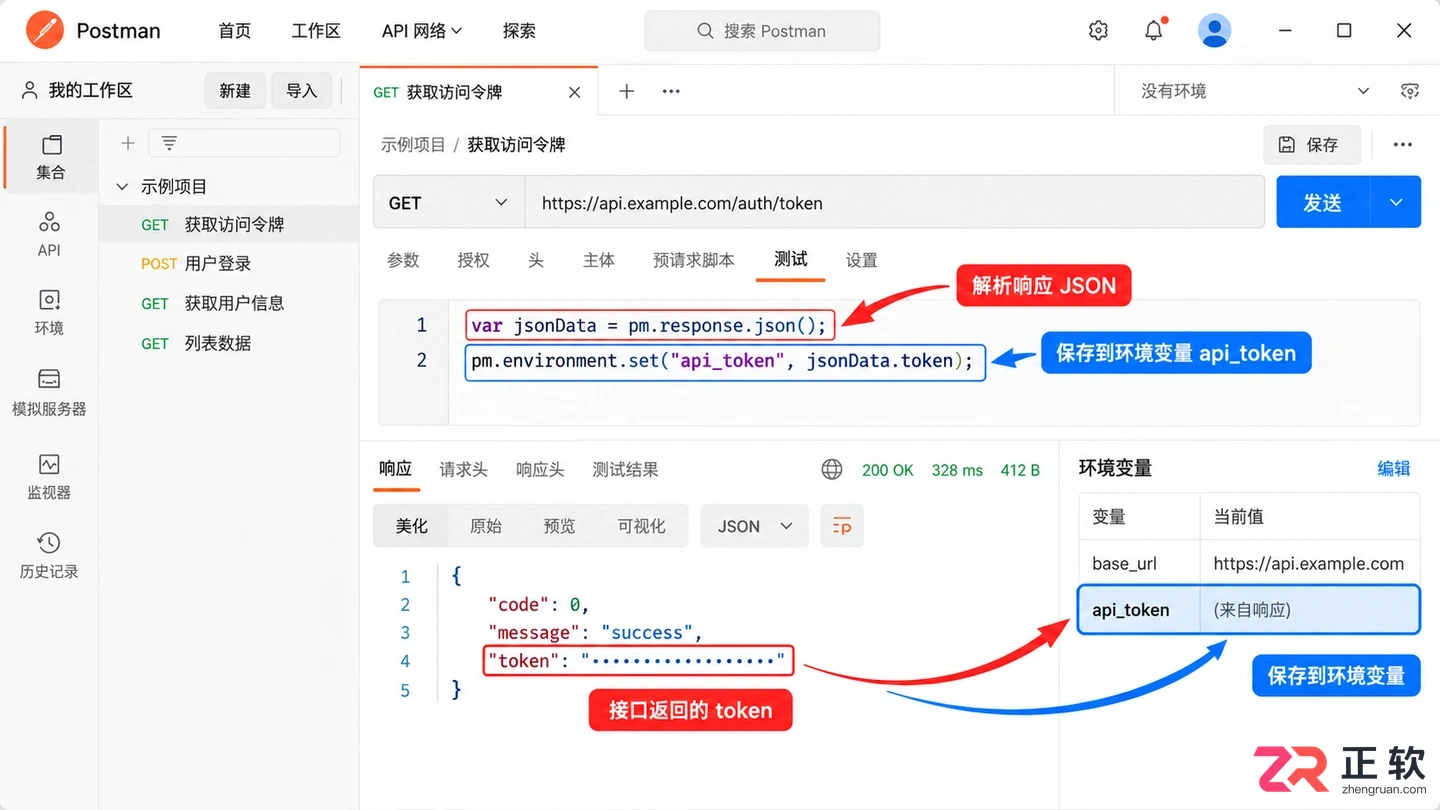Switch to the 预请求脚本 tab
The image size is (1440, 810).
click(694, 260)
